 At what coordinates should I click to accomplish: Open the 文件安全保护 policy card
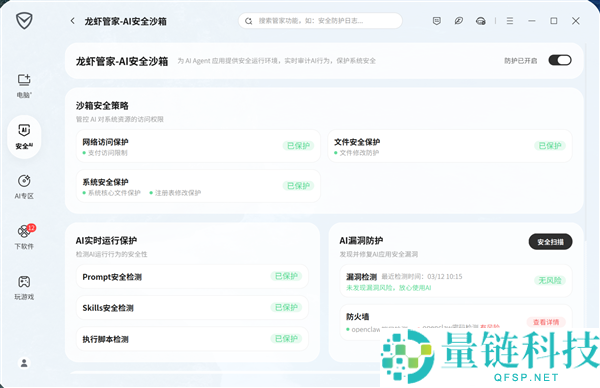[450, 146]
